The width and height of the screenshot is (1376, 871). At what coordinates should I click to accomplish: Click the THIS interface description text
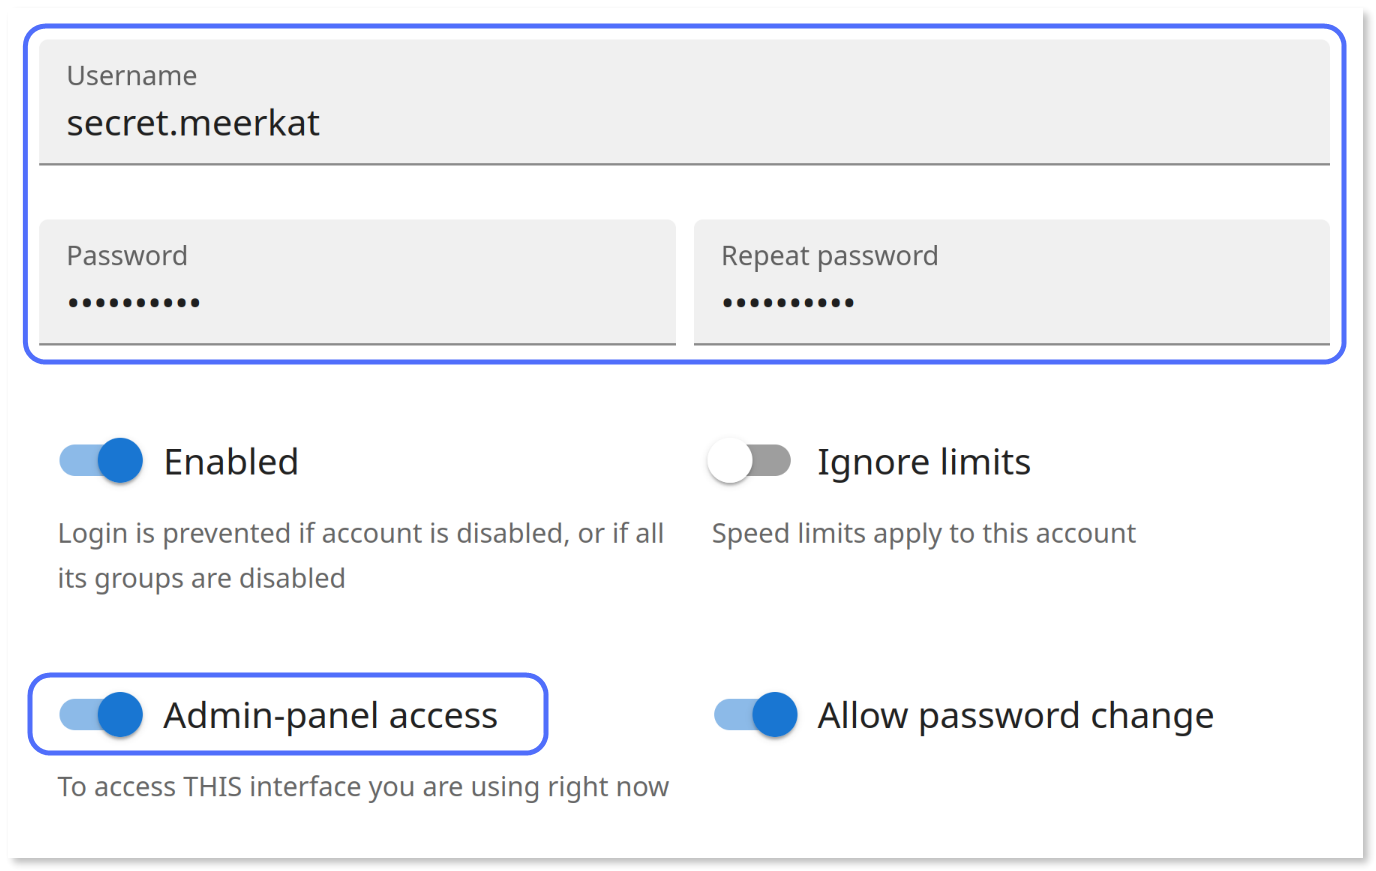[x=364, y=786]
